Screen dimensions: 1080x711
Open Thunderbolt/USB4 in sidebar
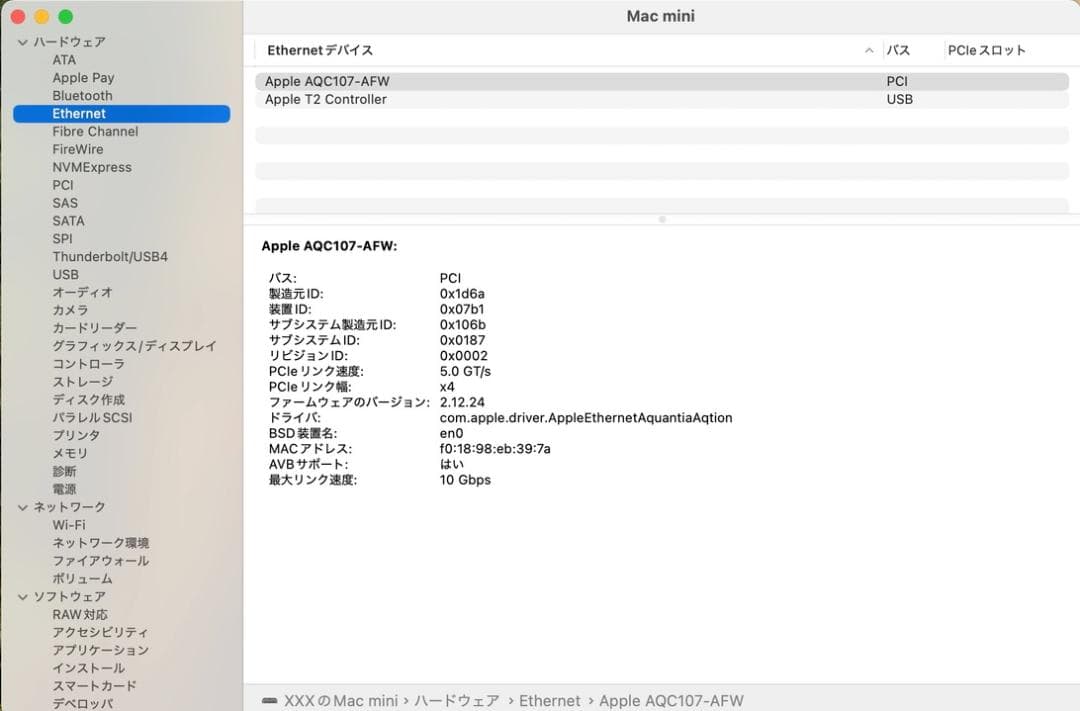coord(110,257)
